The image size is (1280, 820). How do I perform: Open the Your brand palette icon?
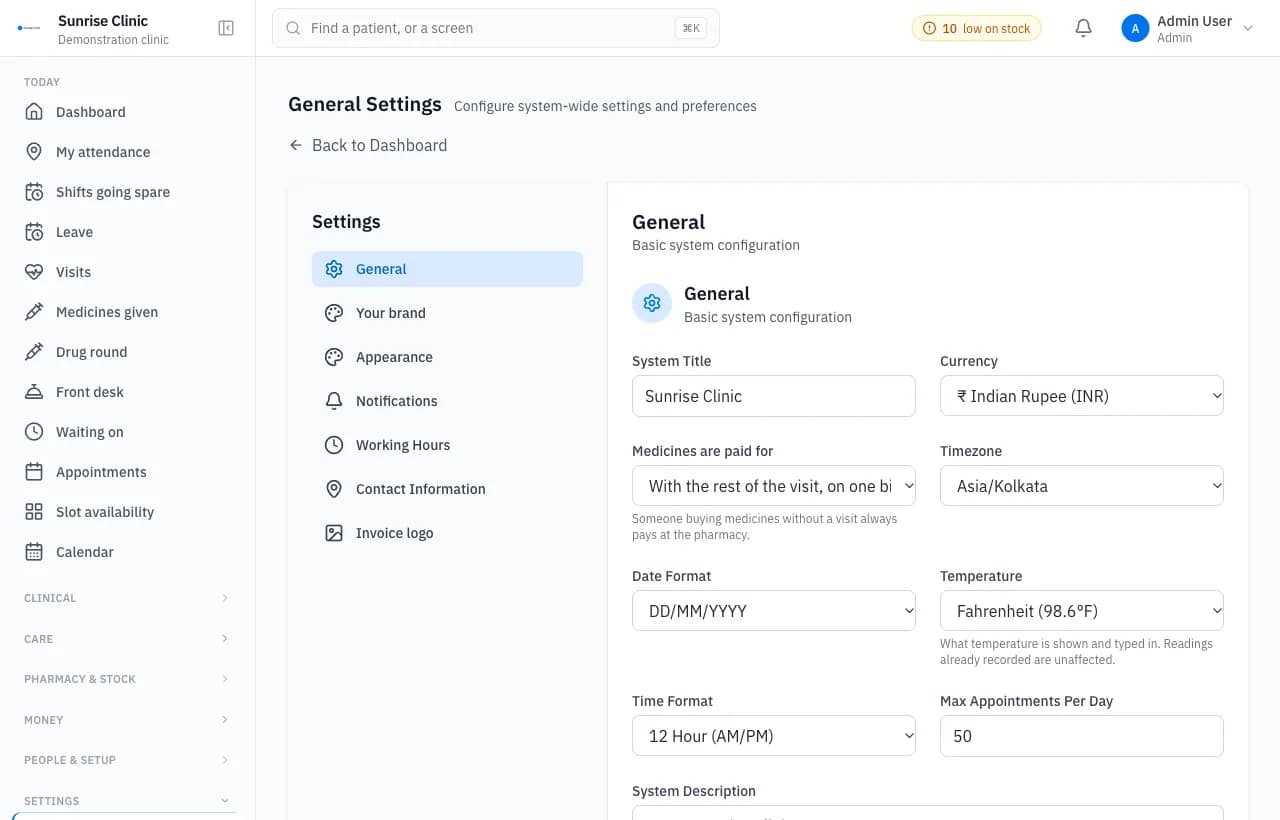[334, 313]
